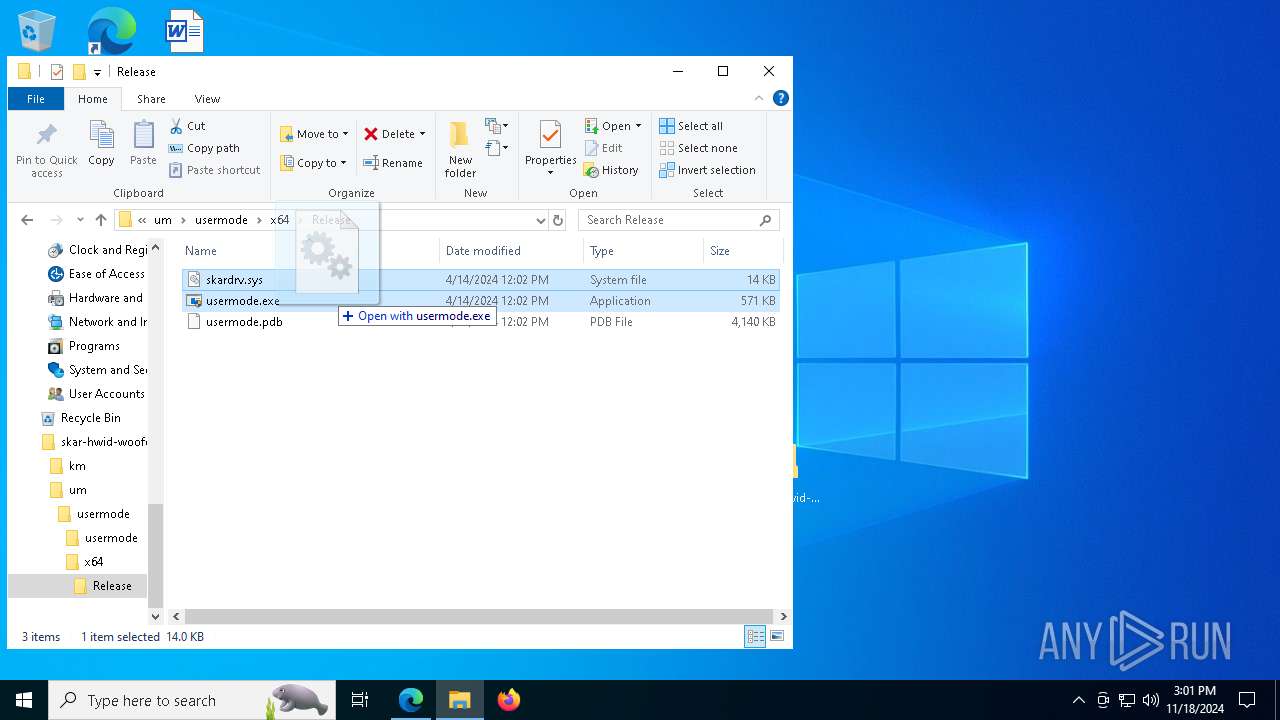Screen dimensions: 1280x720
Task: Go Back with the arrow button
Action: click(27, 220)
